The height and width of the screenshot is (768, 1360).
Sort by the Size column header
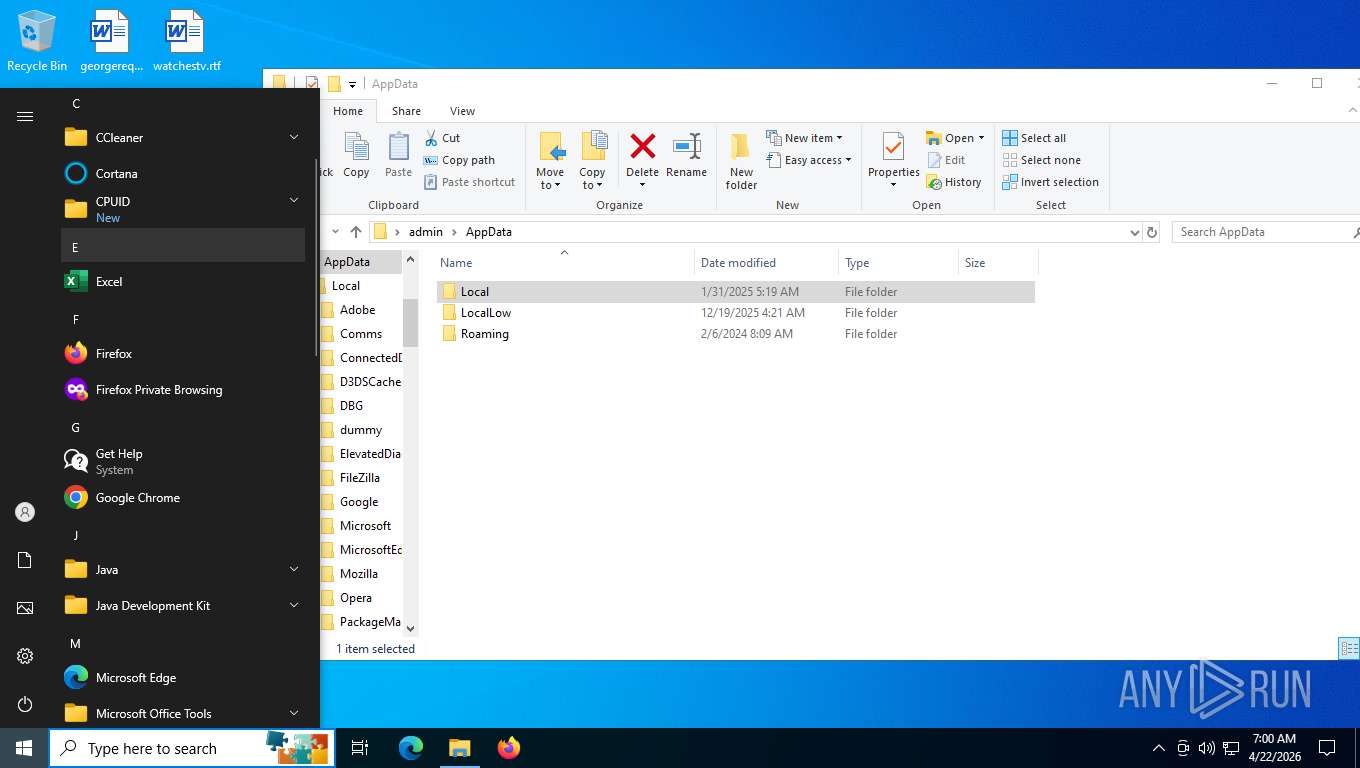pos(998,263)
